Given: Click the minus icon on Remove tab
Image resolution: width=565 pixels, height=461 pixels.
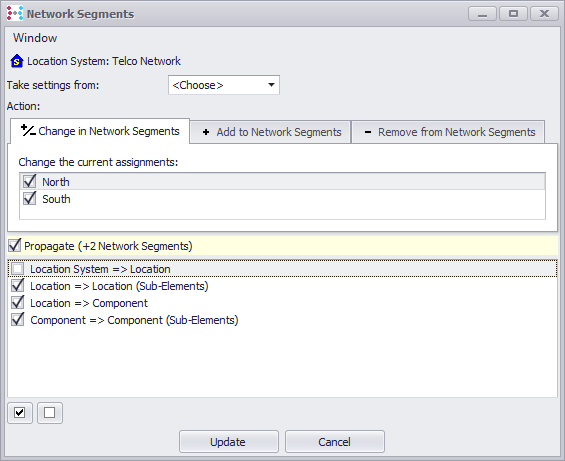Looking at the screenshot, I should coord(368,132).
